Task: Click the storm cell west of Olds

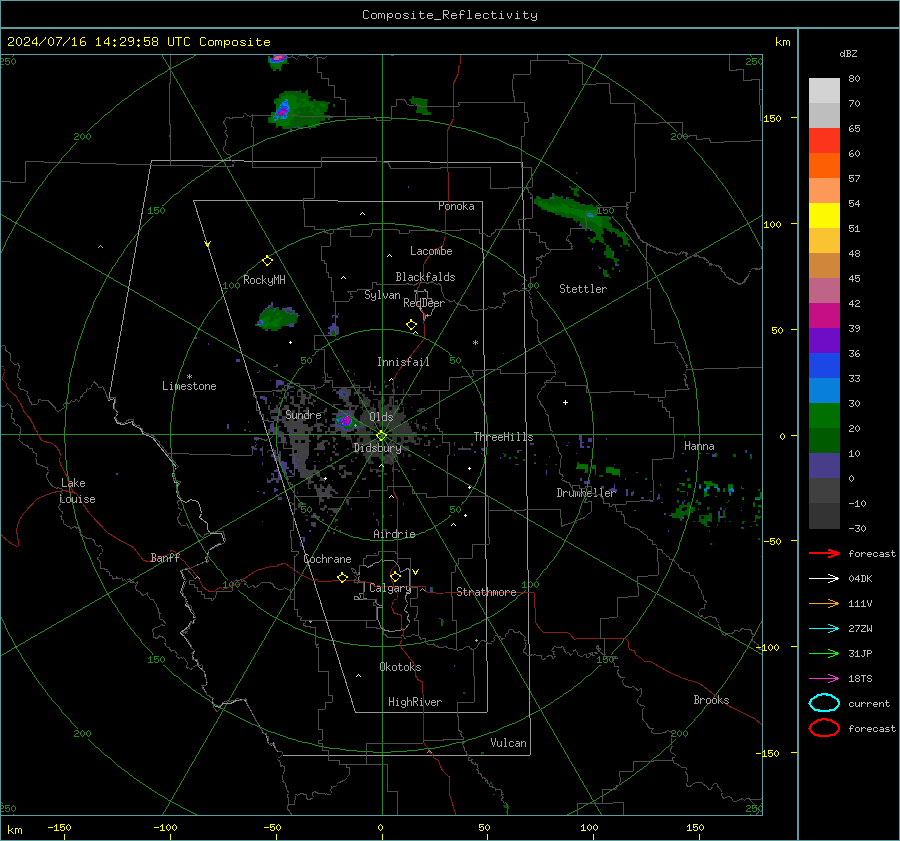Action: (346, 421)
